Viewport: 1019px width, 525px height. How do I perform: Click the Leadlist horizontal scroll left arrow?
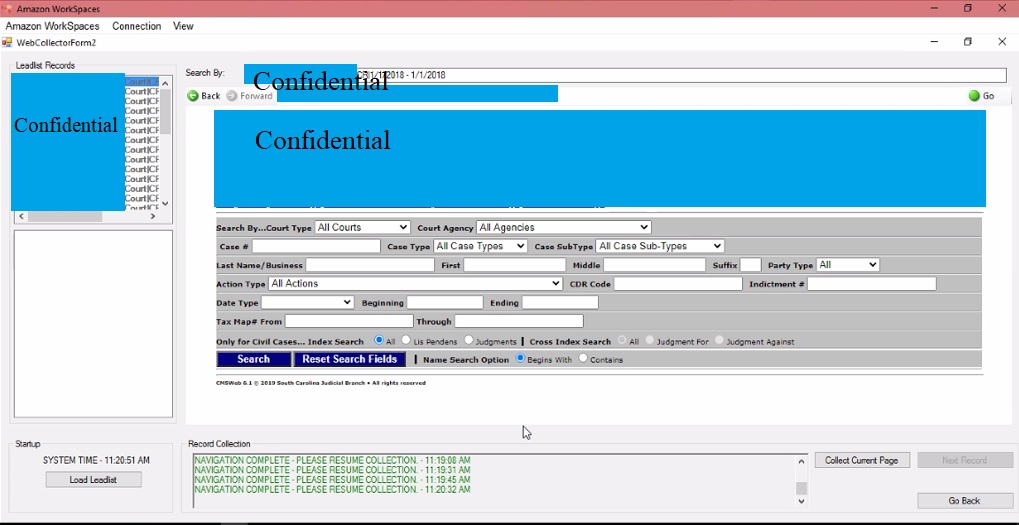(x=21, y=216)
